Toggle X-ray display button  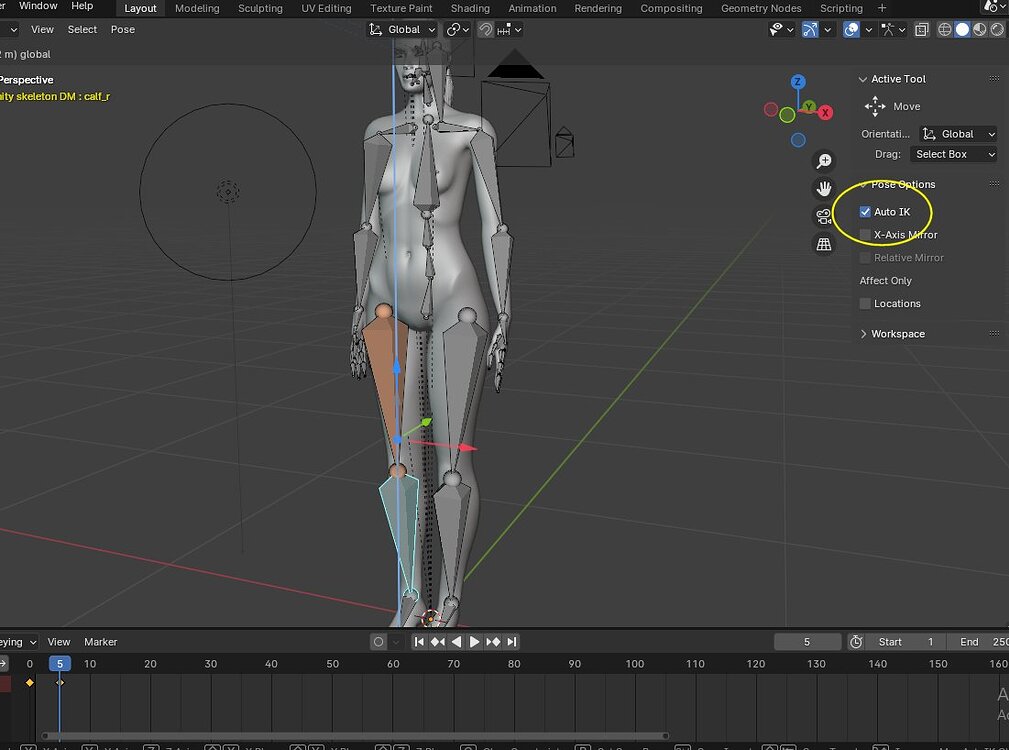(921, 30)
